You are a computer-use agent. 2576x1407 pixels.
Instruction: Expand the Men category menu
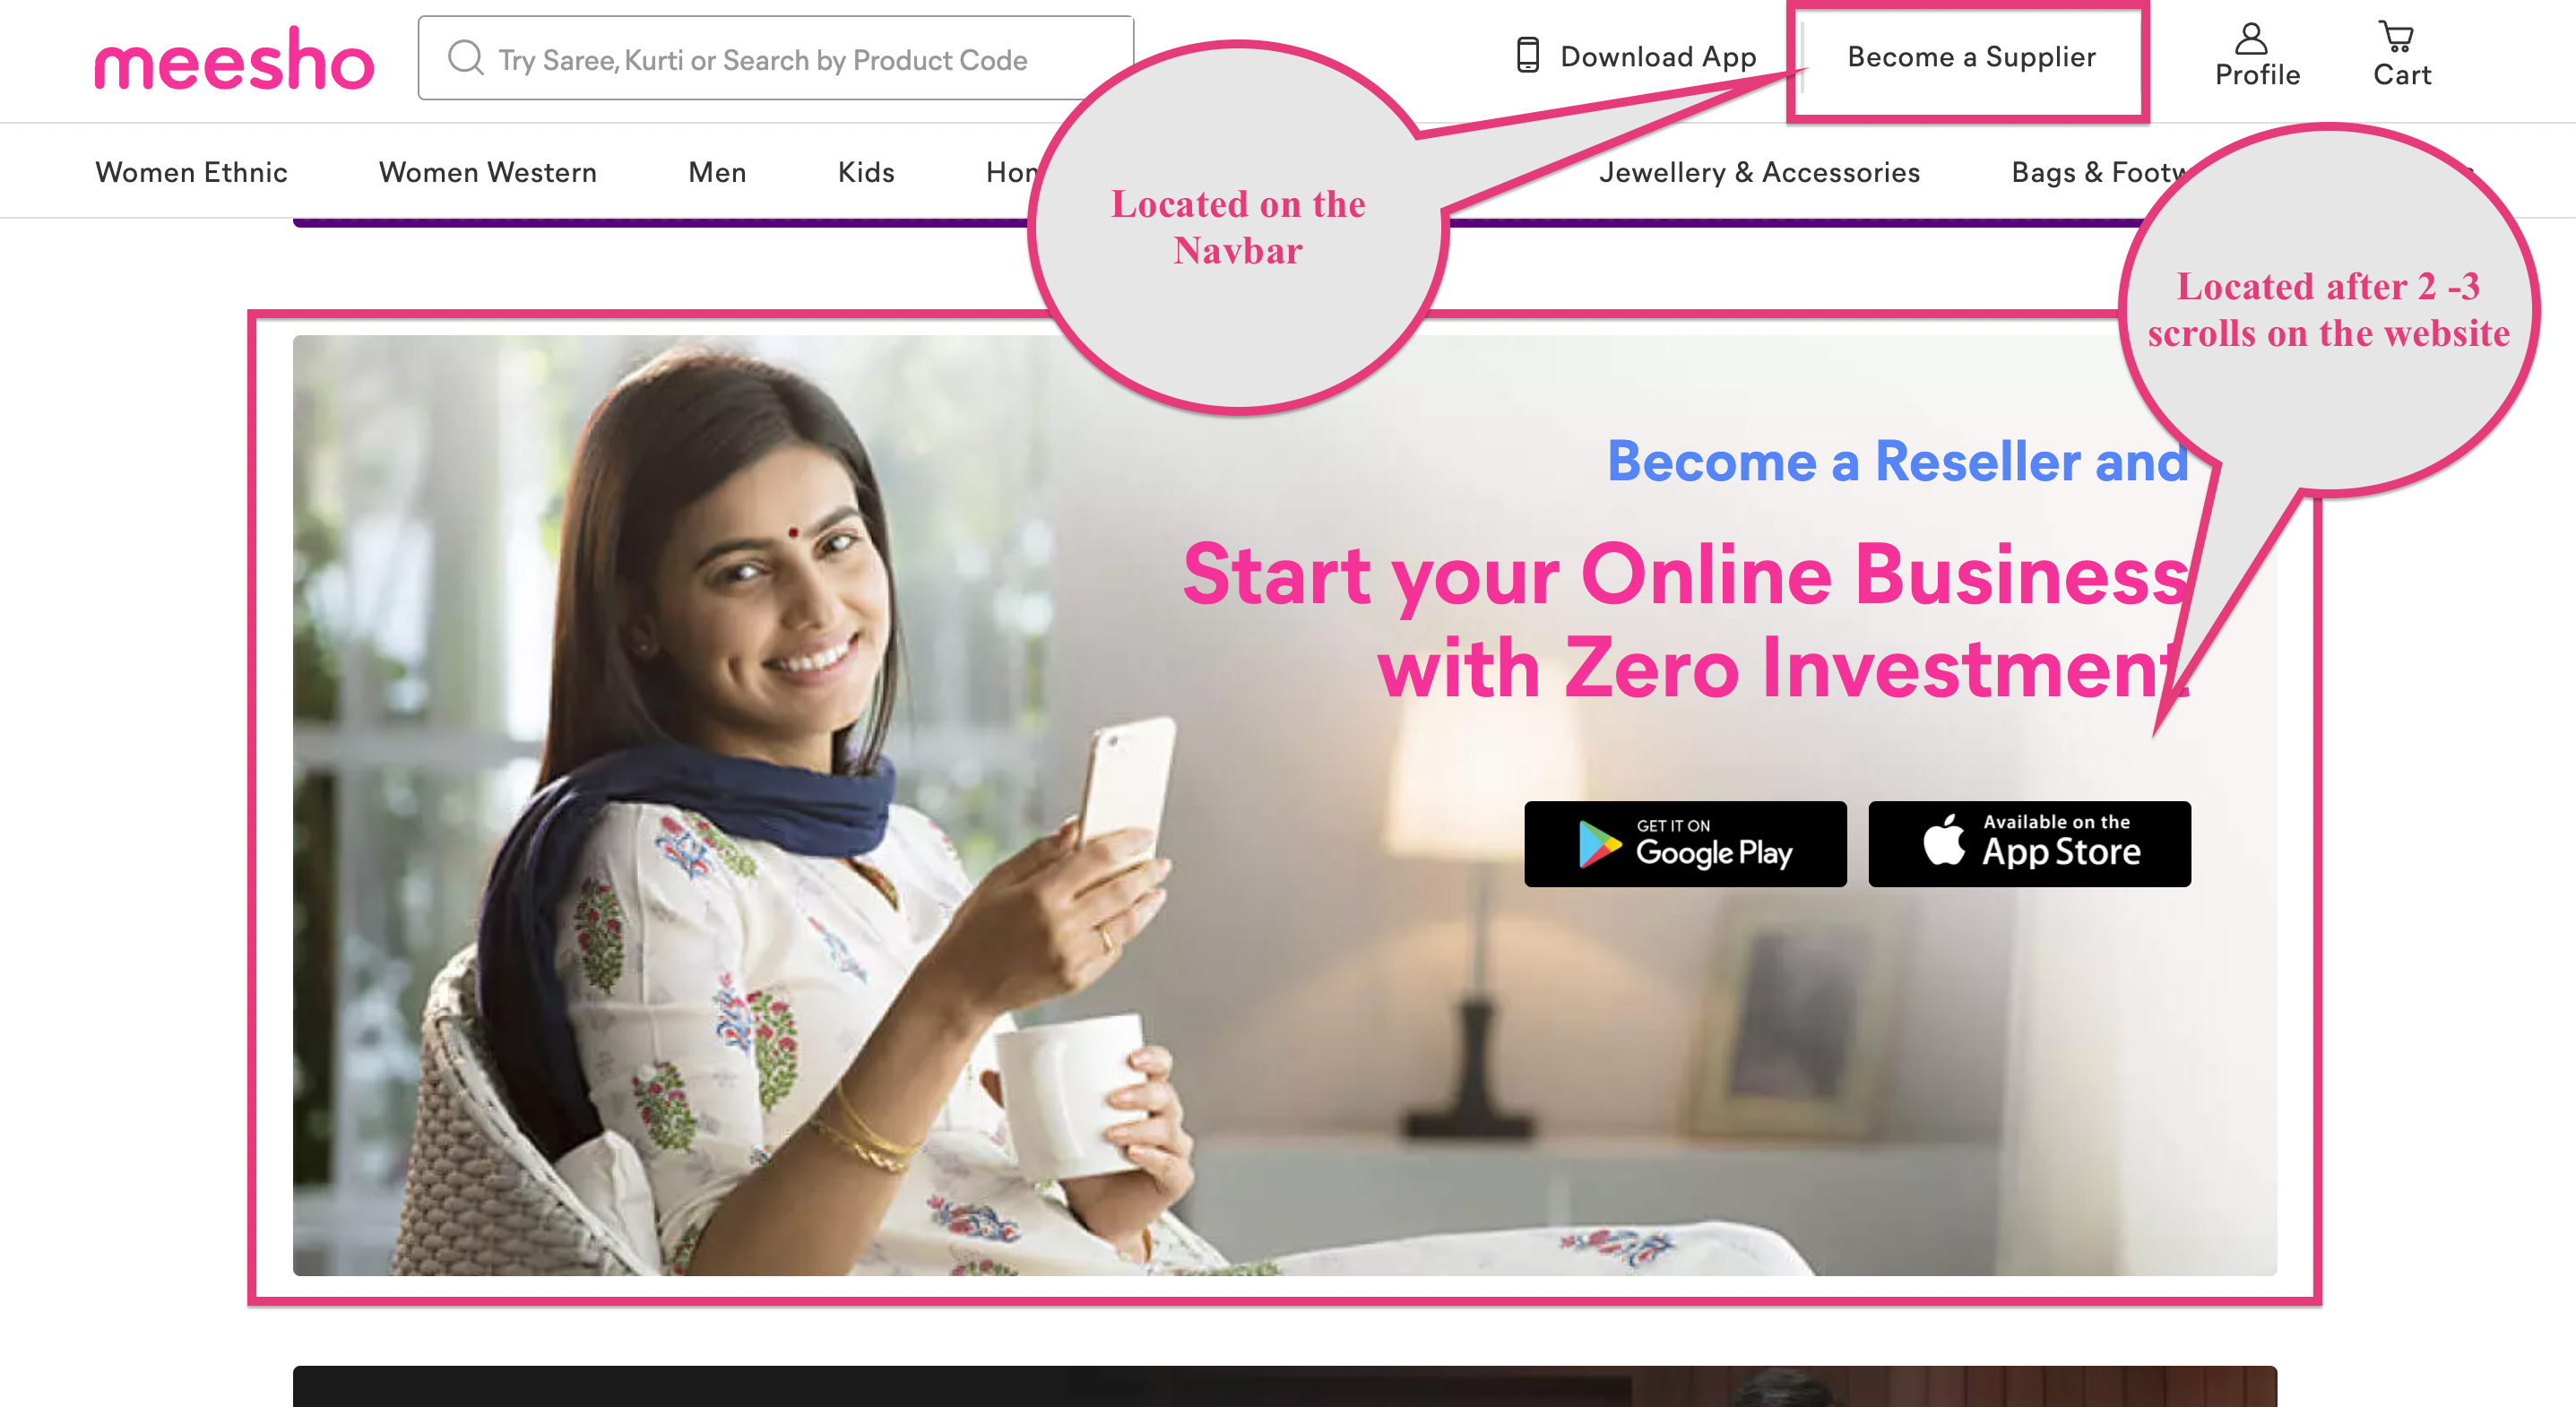(717, 172)
